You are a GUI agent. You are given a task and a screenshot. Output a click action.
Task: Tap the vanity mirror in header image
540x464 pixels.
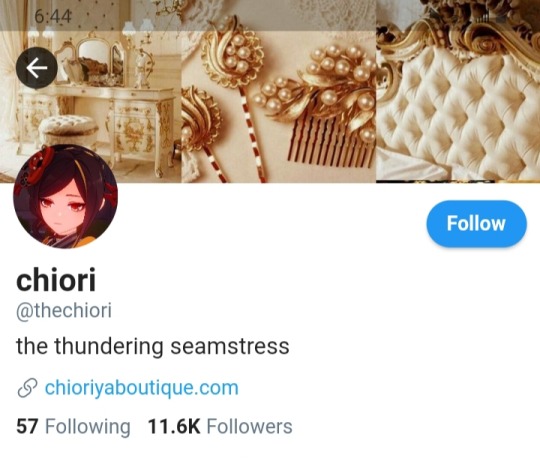(93, 60)
